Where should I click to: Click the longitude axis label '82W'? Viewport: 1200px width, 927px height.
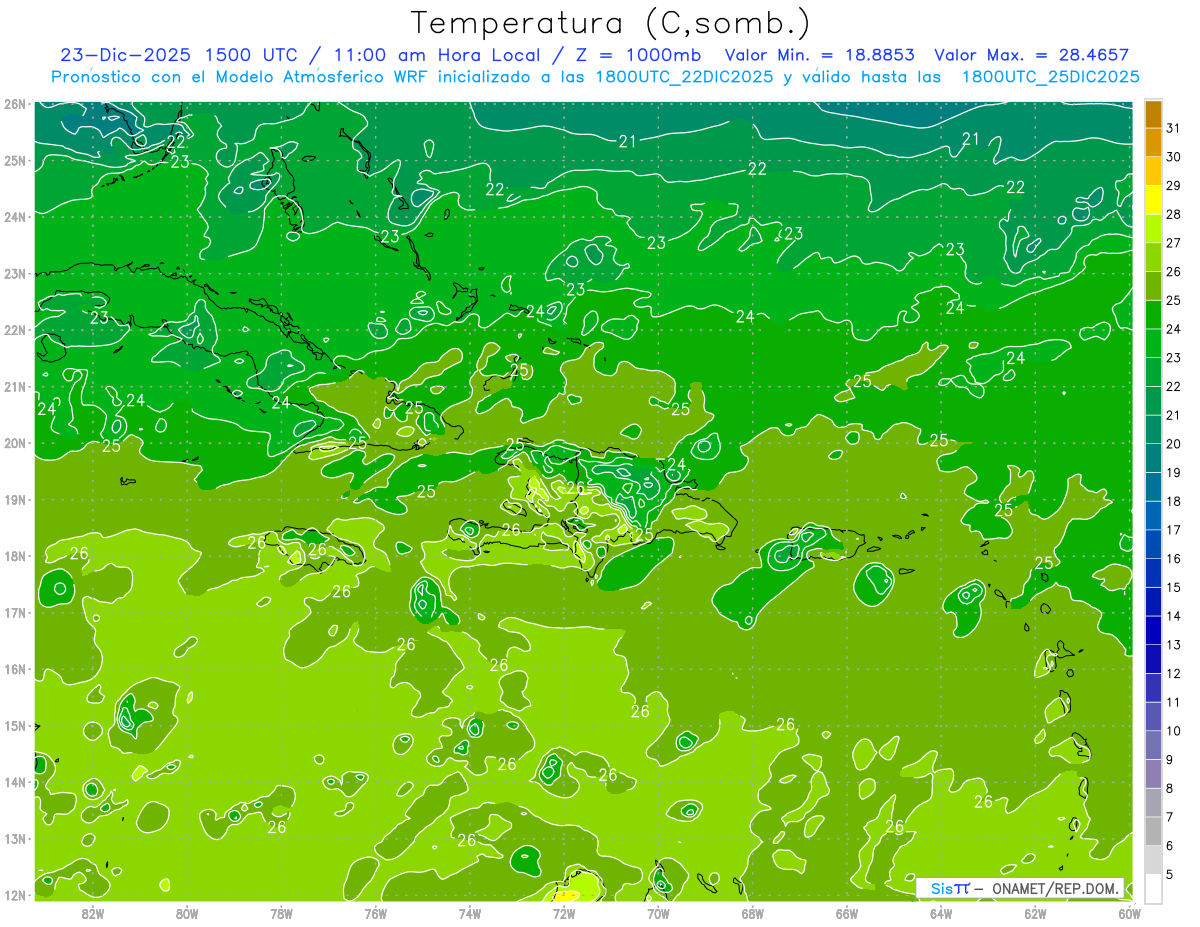pyautogui.click(x=93, y=913)
